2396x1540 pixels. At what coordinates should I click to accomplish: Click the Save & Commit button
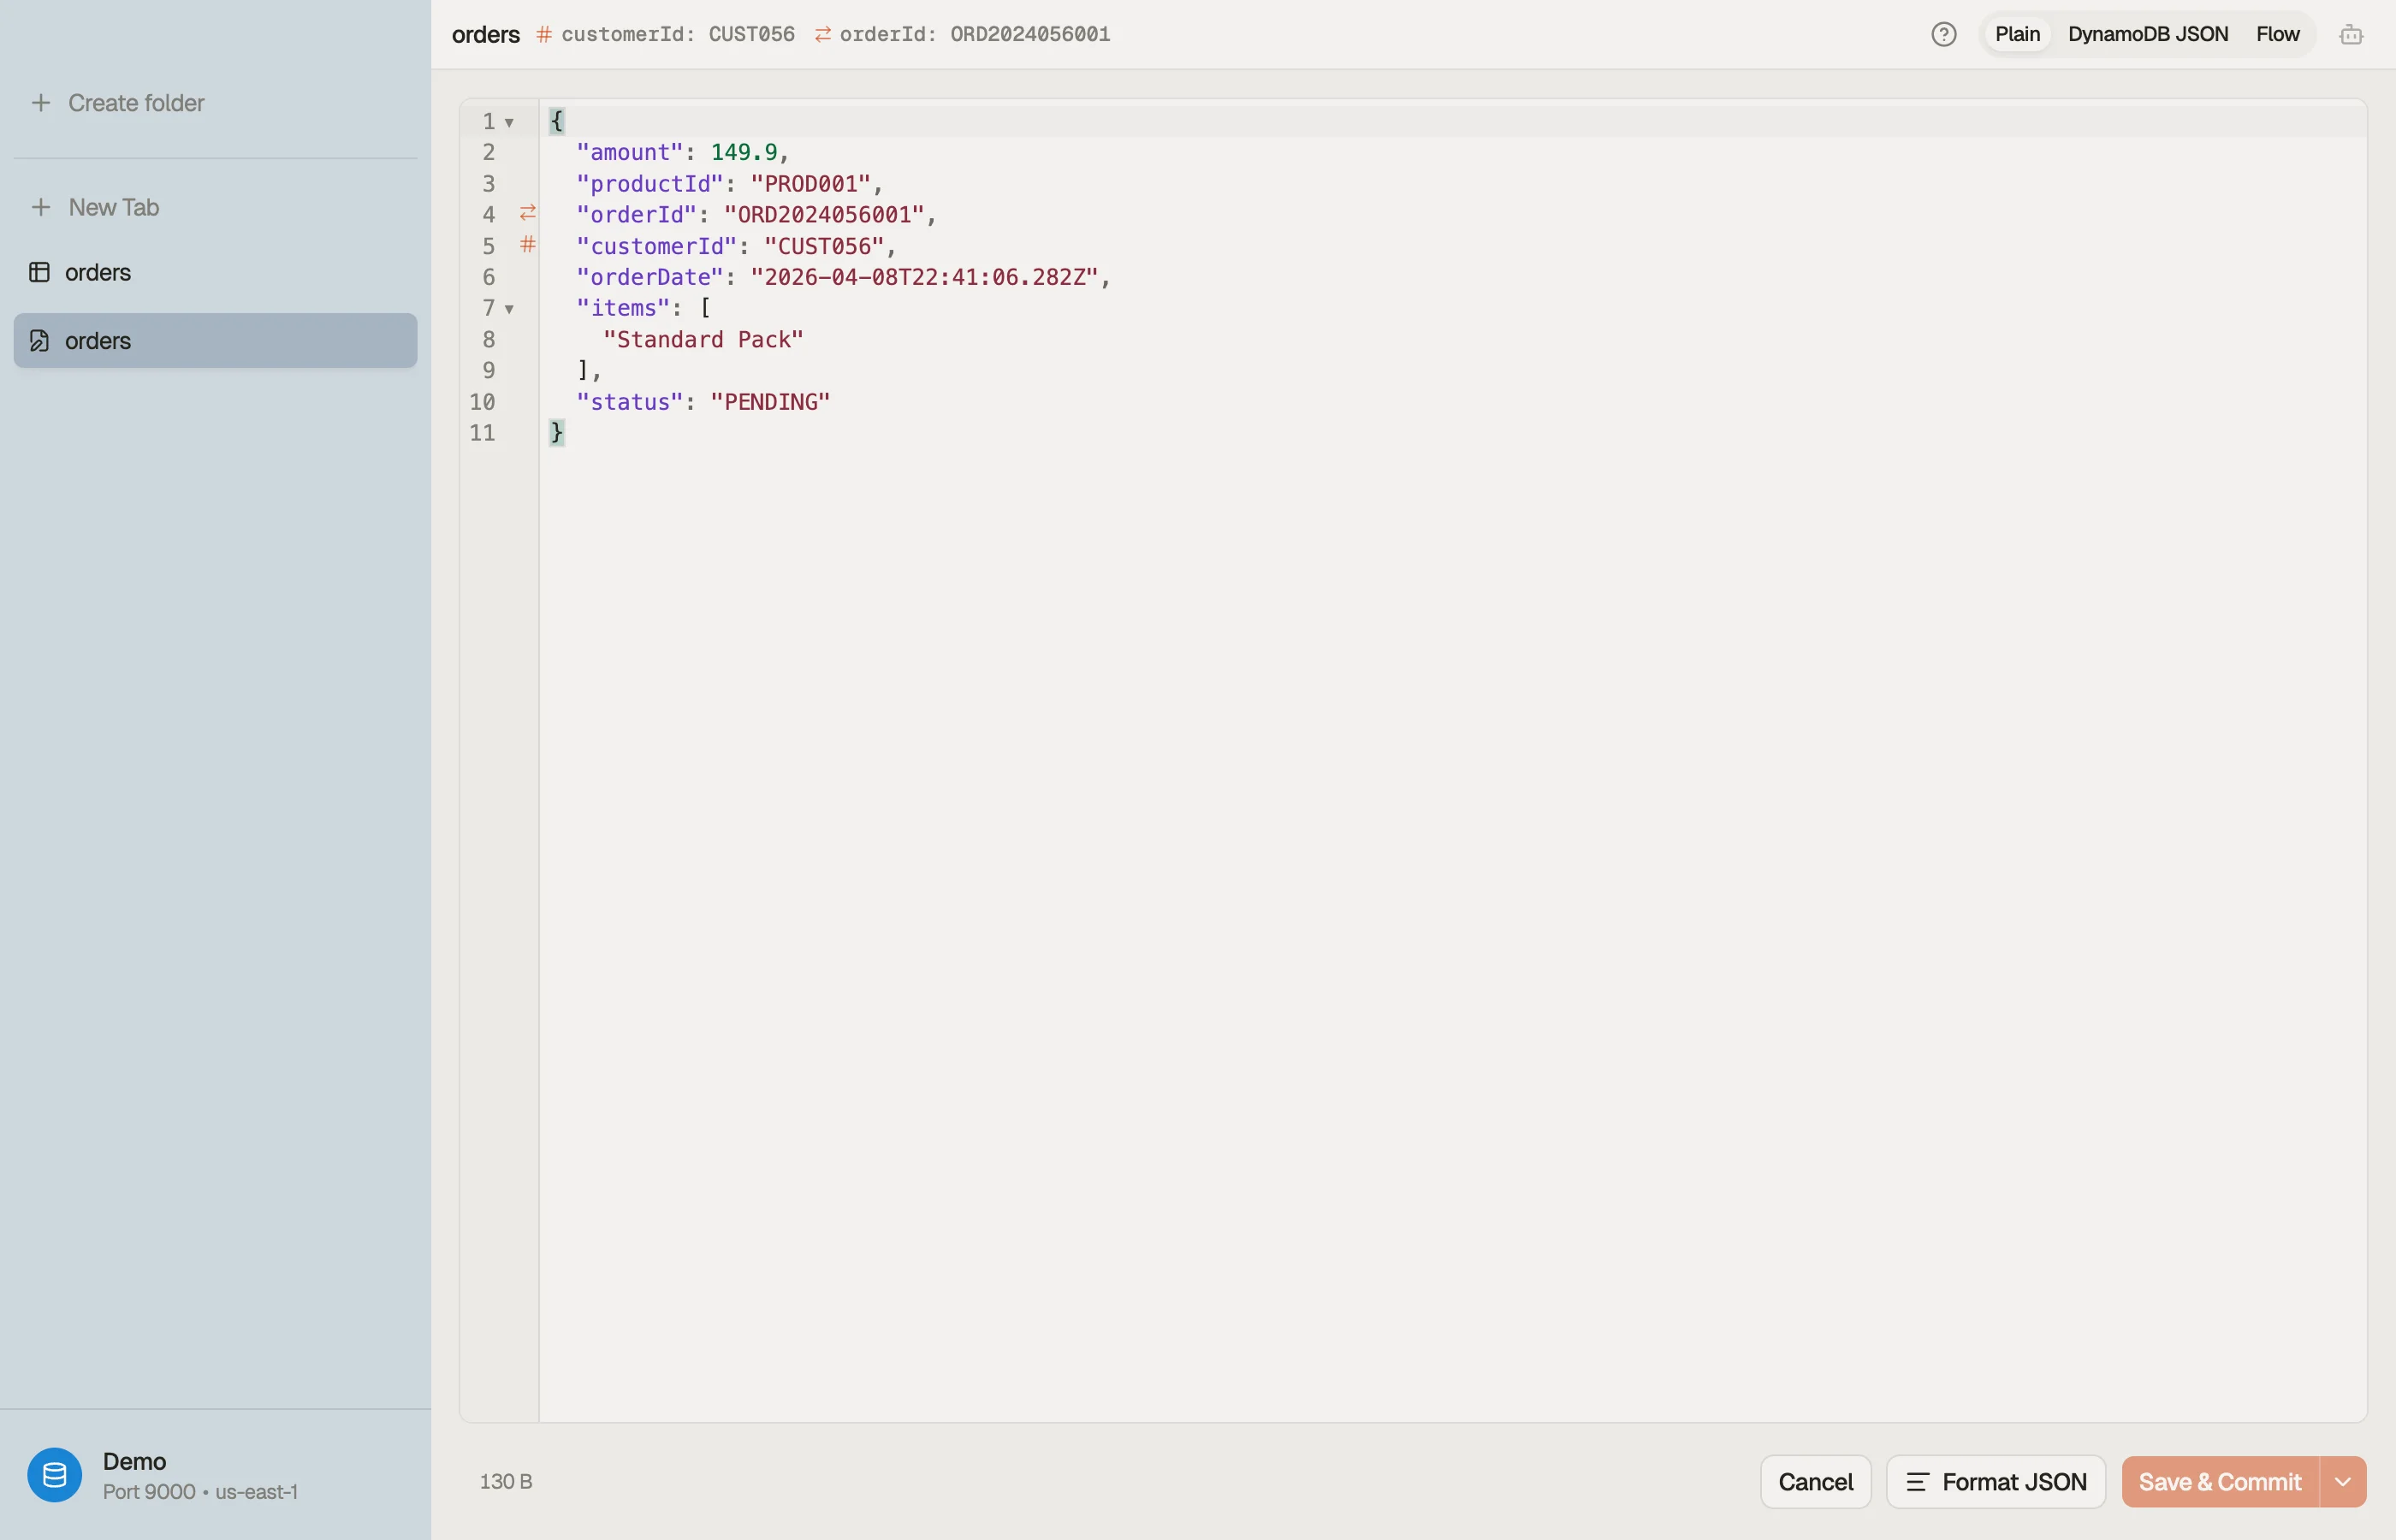tap(2220, 1482)
